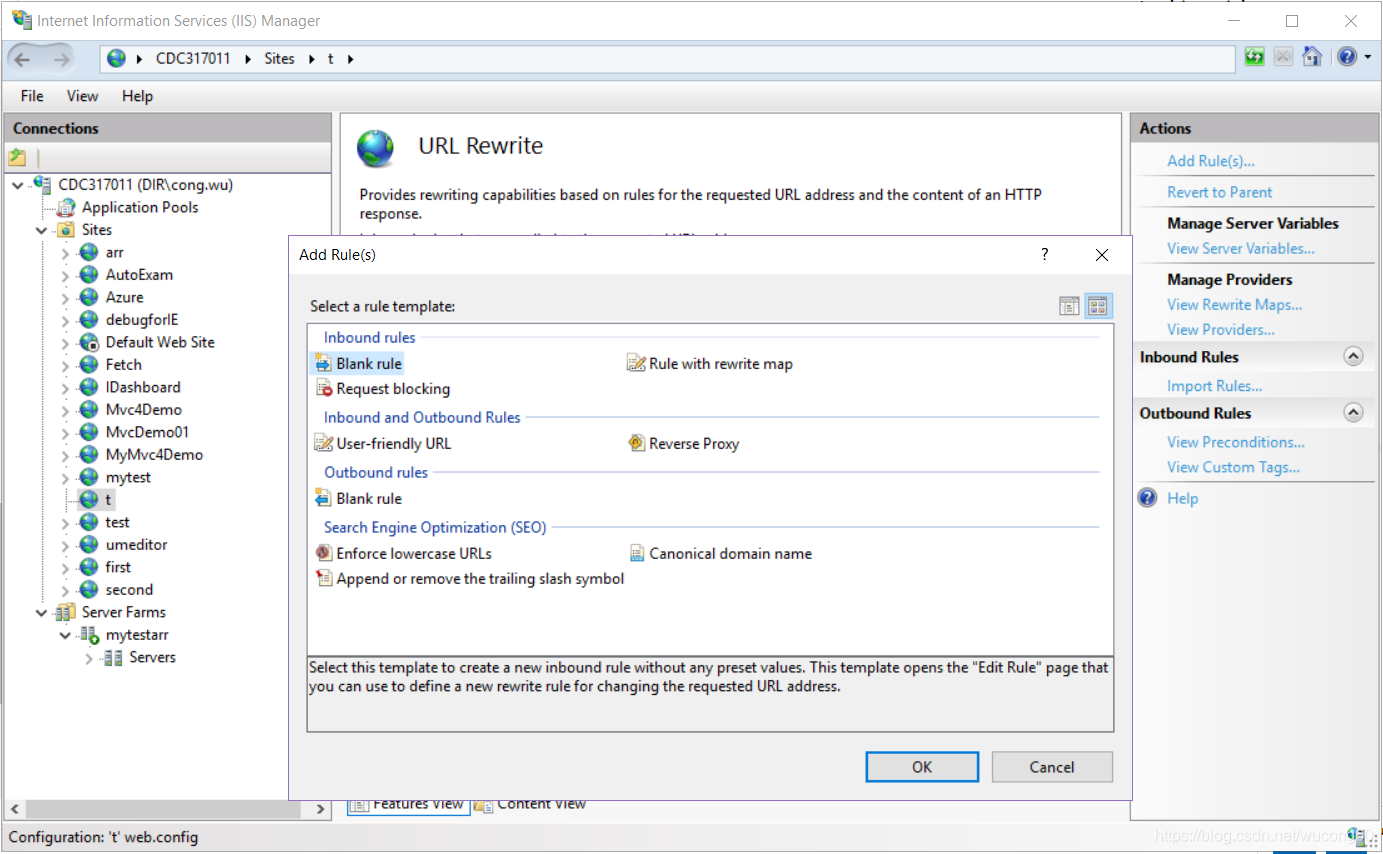Click the Home icon in the address bar
The width and height of the screenshot is (1383, 854).
coord(1312,57)
